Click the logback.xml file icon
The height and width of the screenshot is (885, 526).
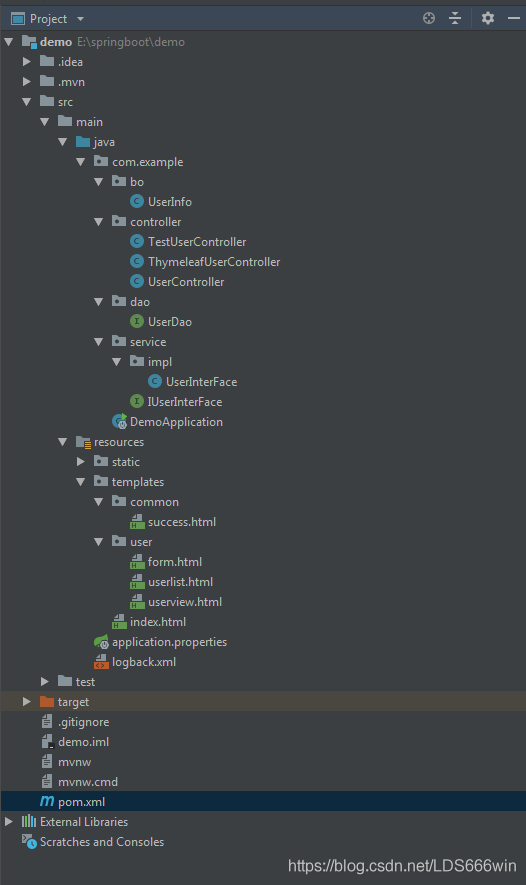click(102, 661)
